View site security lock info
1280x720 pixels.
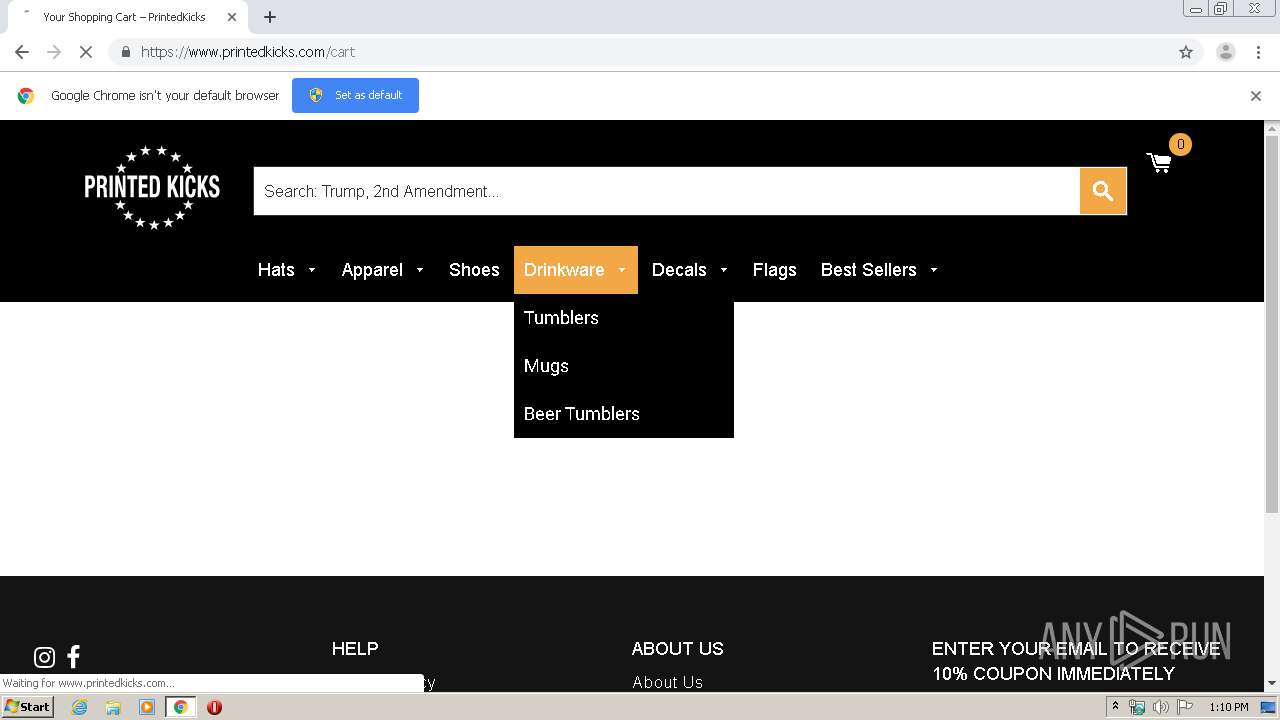125,52
